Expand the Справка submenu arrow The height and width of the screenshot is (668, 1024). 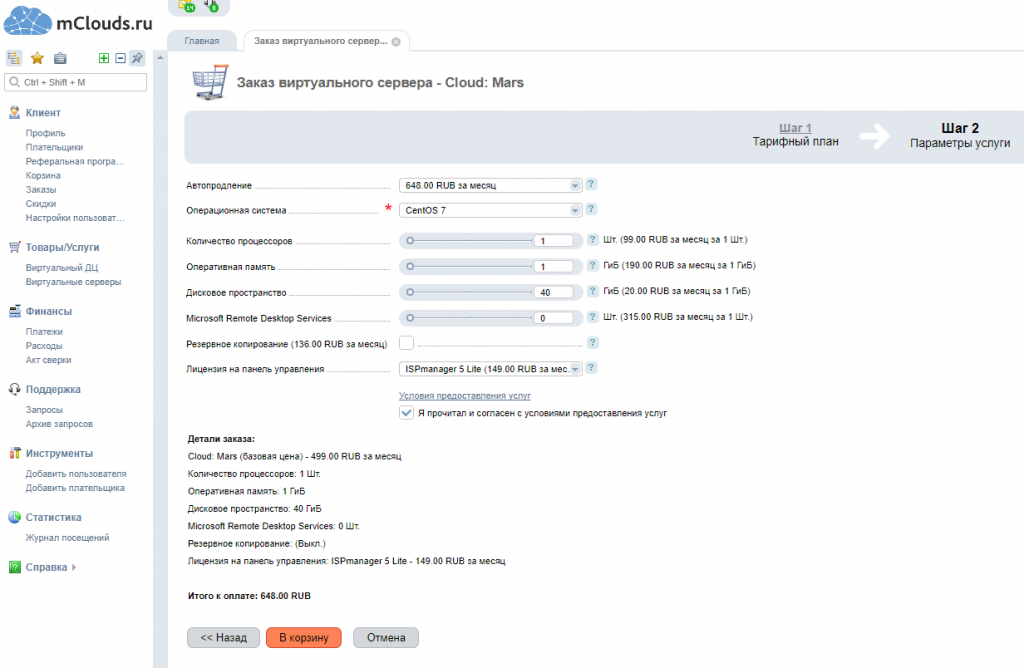point(74,567)
